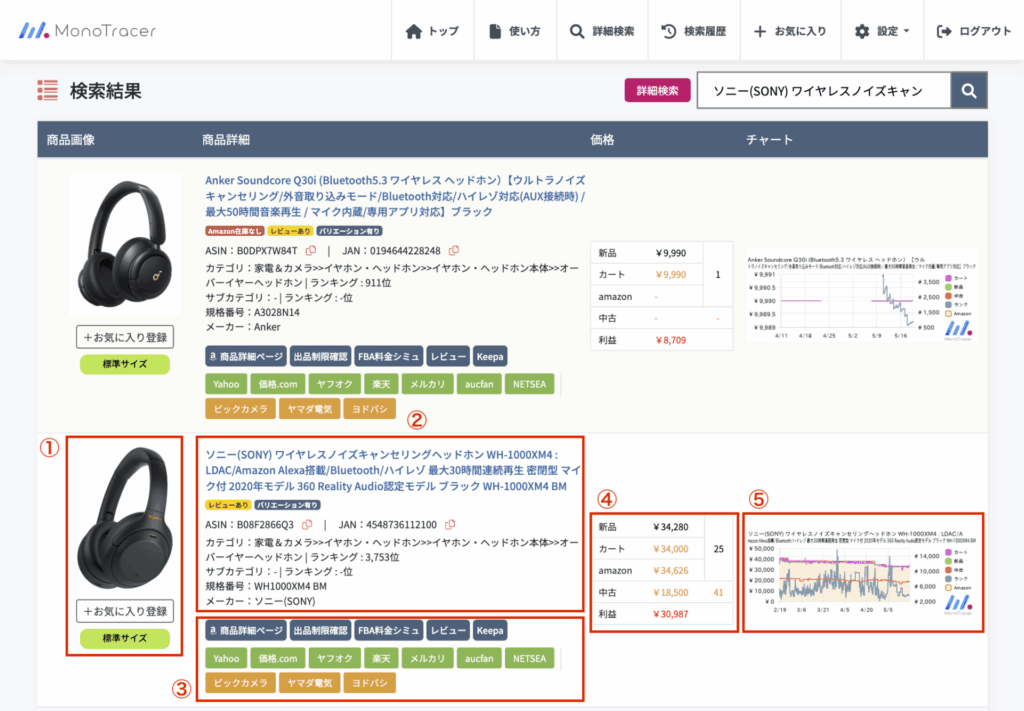Add Sony WH-1000XM4 to favorites

[125, 611]
